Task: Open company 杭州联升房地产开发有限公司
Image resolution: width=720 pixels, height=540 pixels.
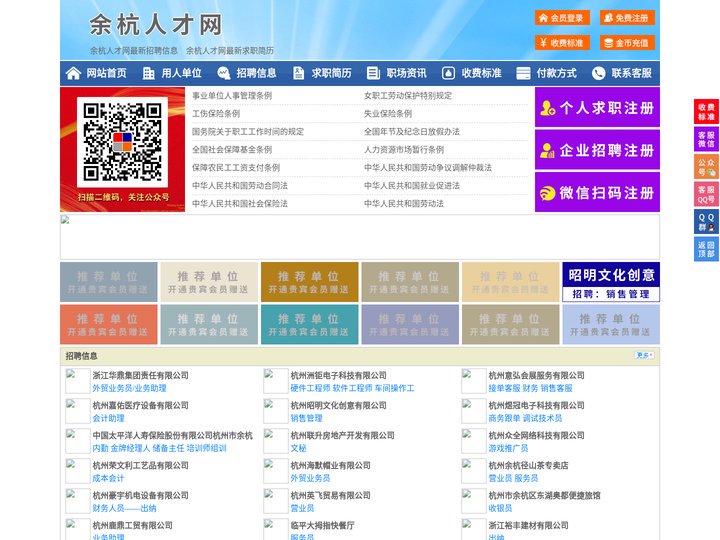Action: [343, 435]
